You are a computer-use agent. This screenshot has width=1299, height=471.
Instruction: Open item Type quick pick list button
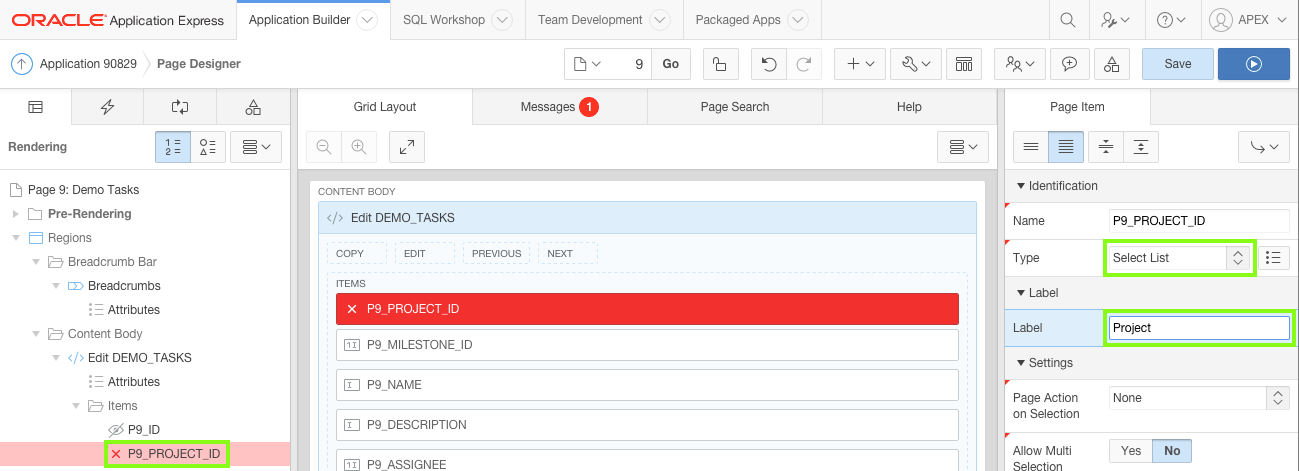(x=1273, y=257)
